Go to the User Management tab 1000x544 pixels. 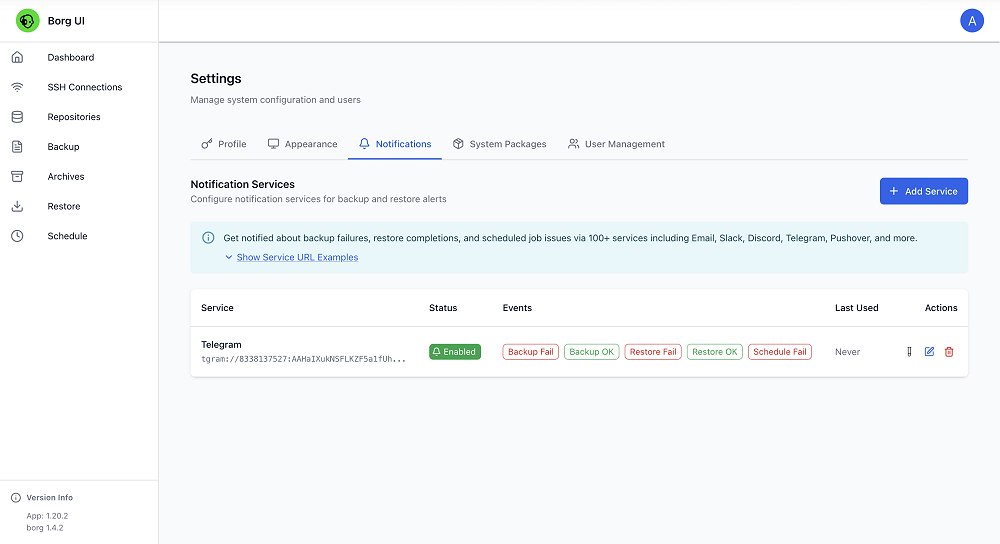[x=616, y=144]
